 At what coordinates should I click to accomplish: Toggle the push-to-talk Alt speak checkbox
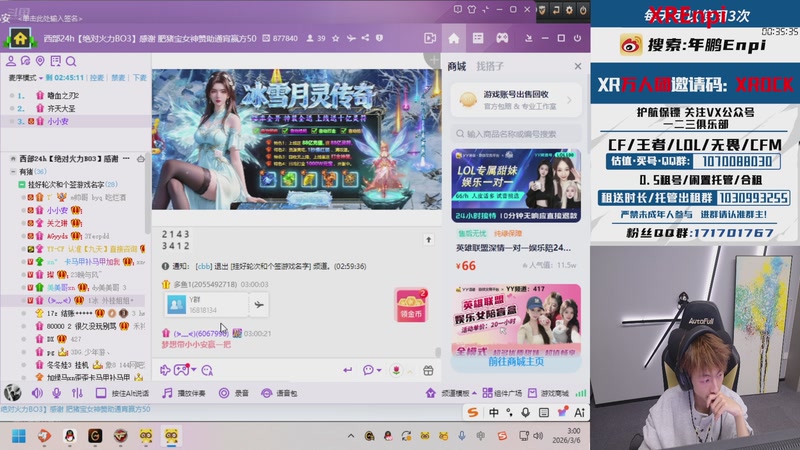(x=101, y=393)
